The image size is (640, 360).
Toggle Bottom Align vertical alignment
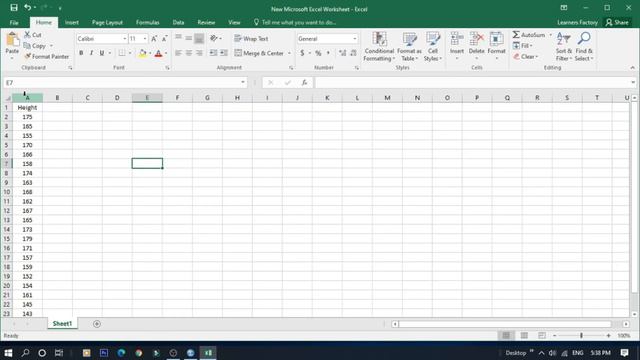coord(199,38)
